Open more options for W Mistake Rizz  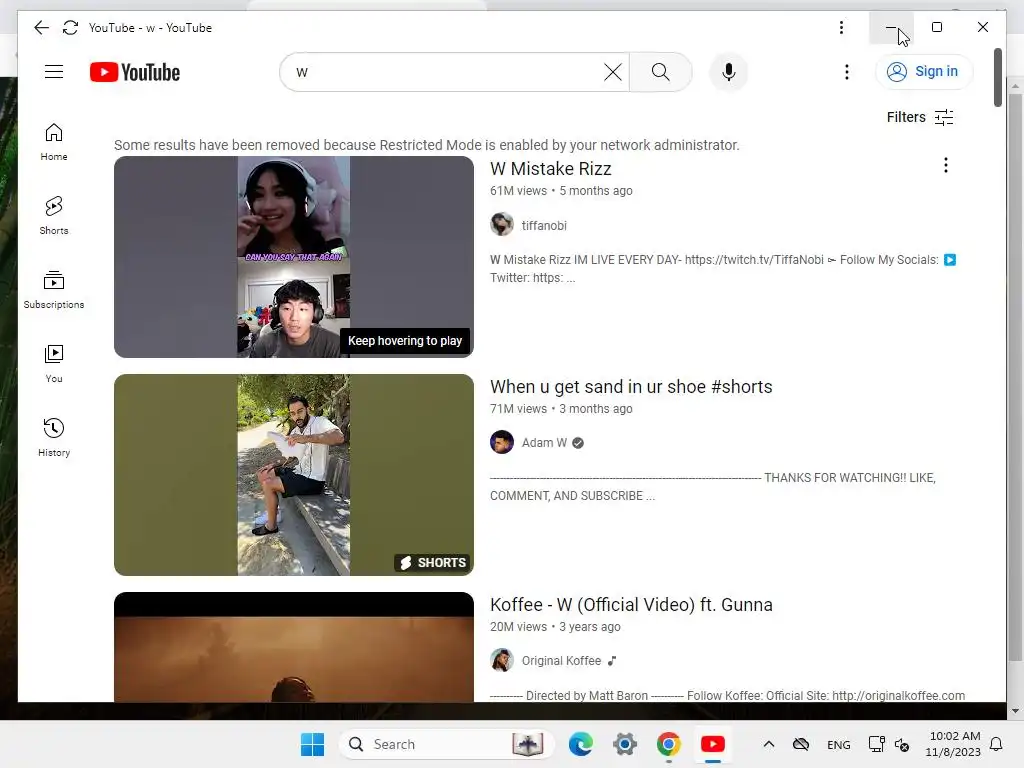(x=945, y=165)
